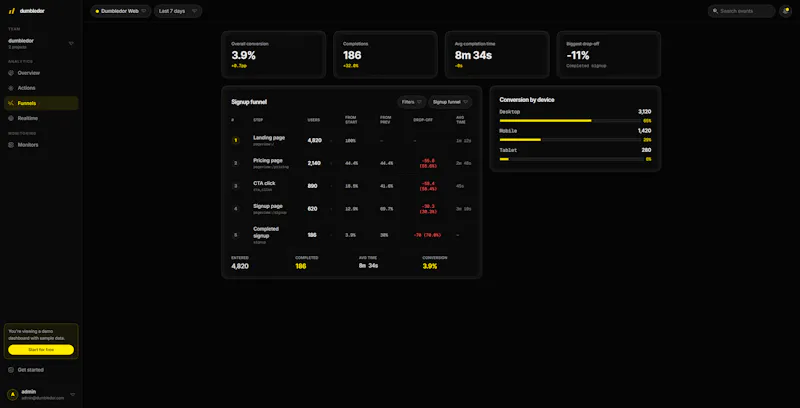This screenshot has width=800, height=408.
Task: Click the red drop-off for Completed signup
Action: pyautogui.click(x=427, y=235)
